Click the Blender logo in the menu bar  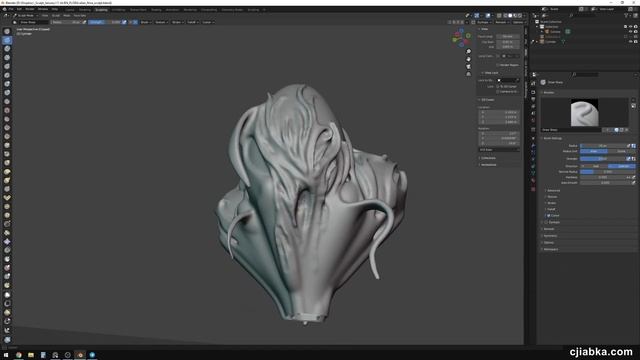[x=5, y=9]
